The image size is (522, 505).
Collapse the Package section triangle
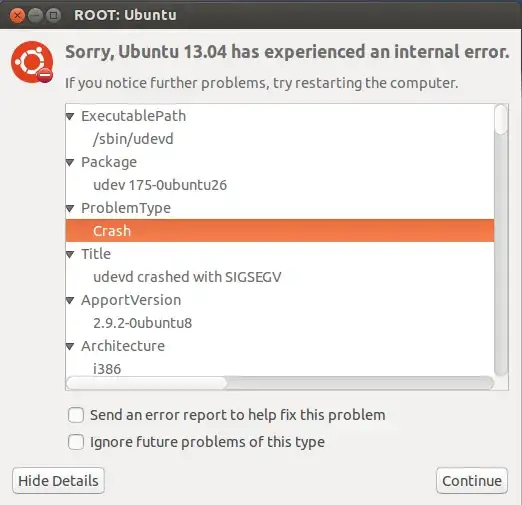pos(70,163)
